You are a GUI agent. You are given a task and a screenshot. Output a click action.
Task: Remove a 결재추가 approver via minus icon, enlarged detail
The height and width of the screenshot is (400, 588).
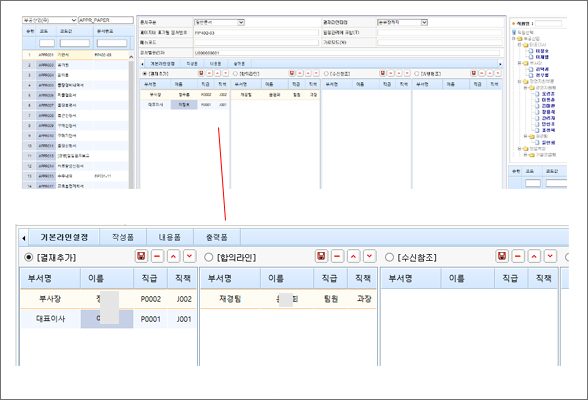(157, 256)
